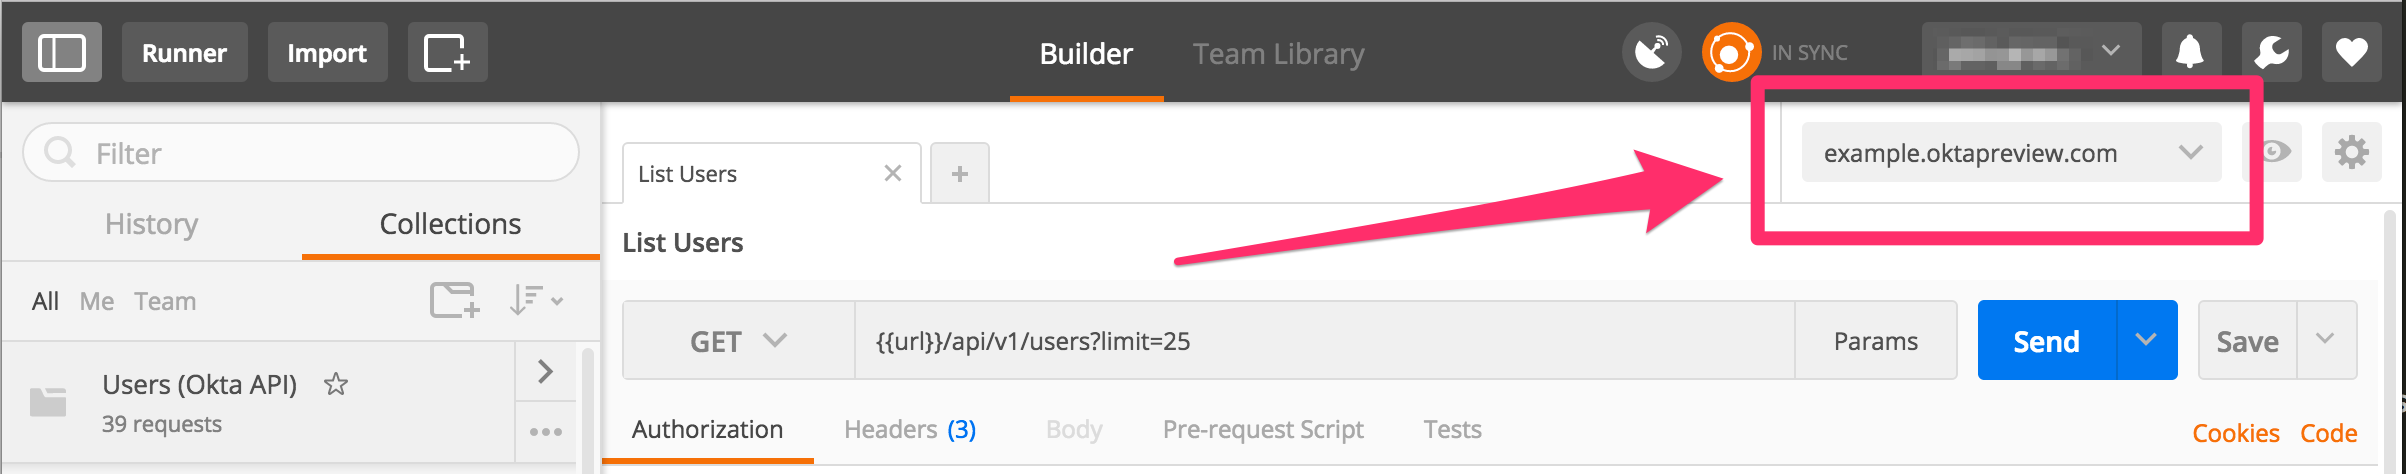The height and width of the screenshot is (474, 2406).
Task: Star the Users (Okta API) collection
Action: pos(336,384)
